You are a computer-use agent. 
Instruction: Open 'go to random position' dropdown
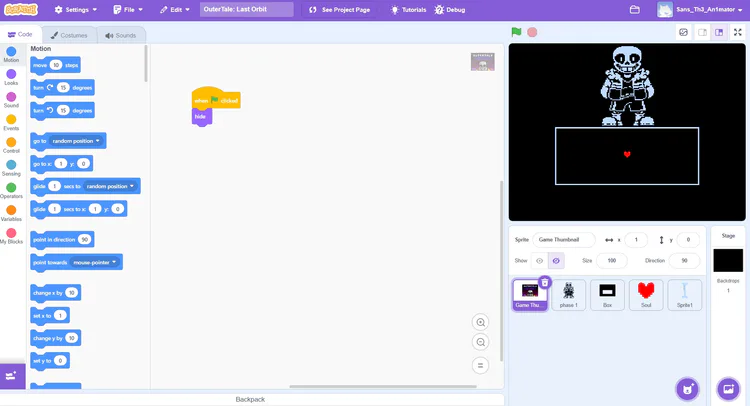(x=76, y=141)
